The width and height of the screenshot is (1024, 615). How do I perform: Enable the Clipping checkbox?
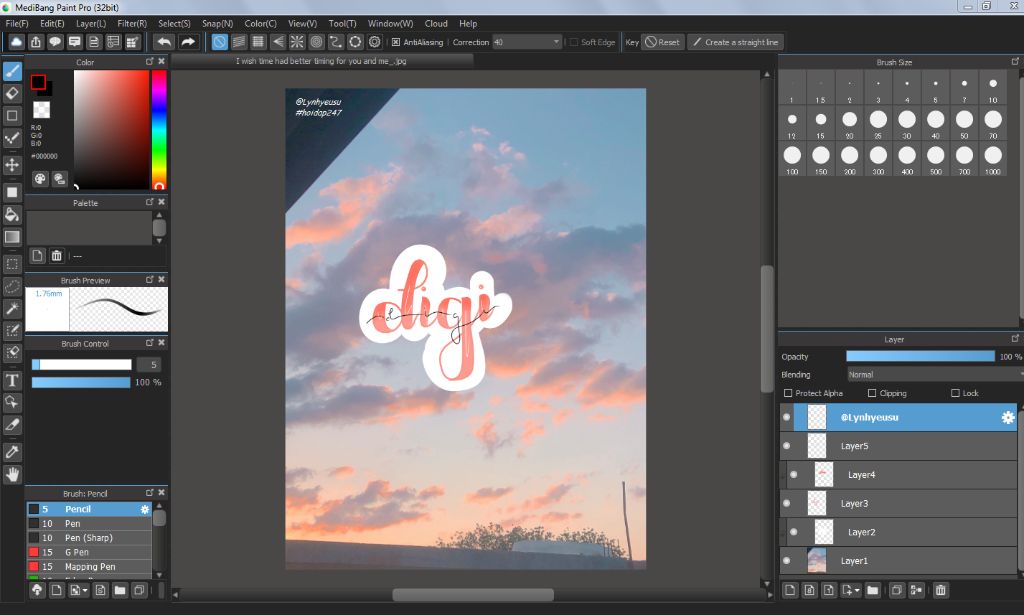[x=872, y=393]
